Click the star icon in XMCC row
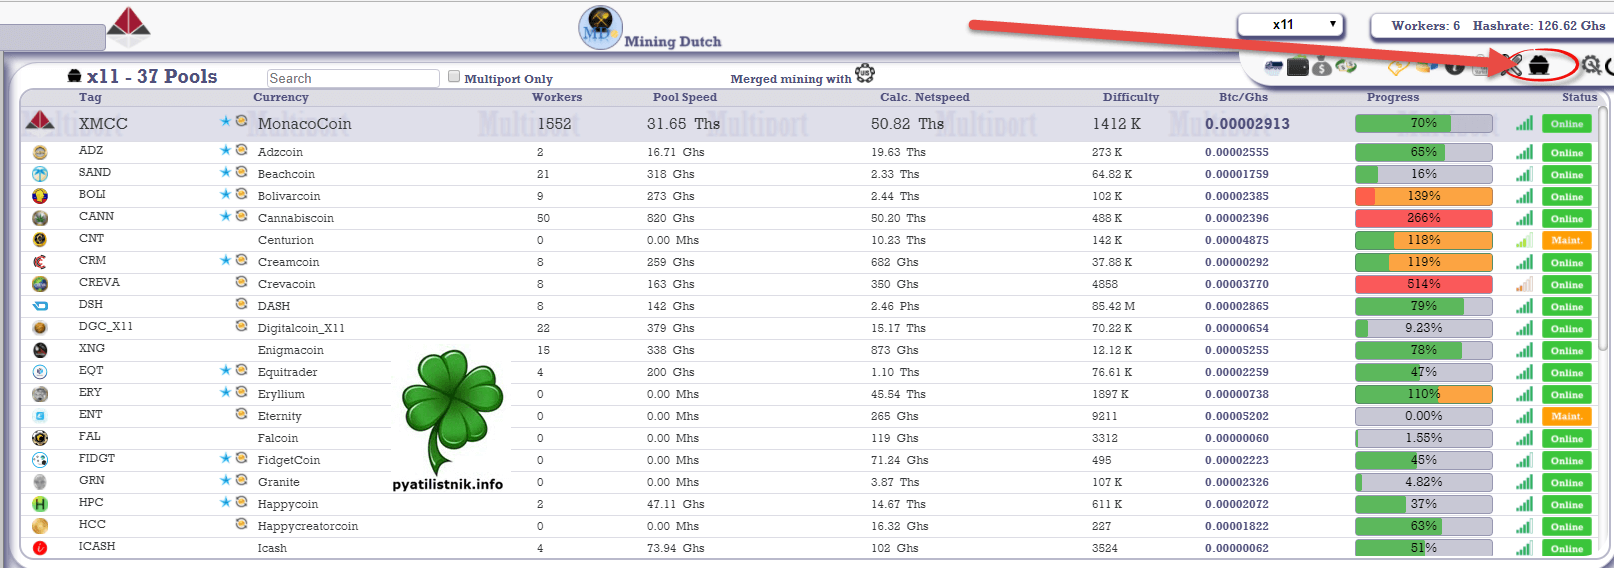Viewport: 1614px width, 568px height. tap(226, 121)
